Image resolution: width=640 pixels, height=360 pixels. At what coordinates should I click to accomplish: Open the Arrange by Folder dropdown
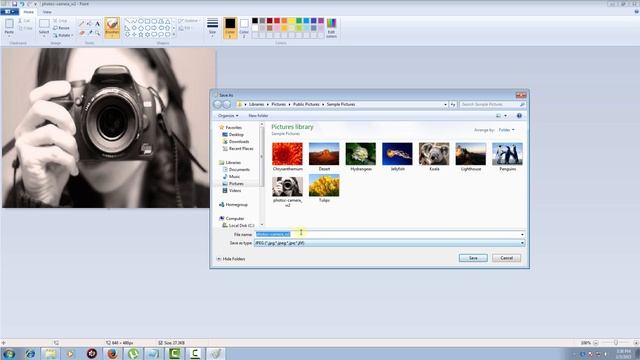507,130
